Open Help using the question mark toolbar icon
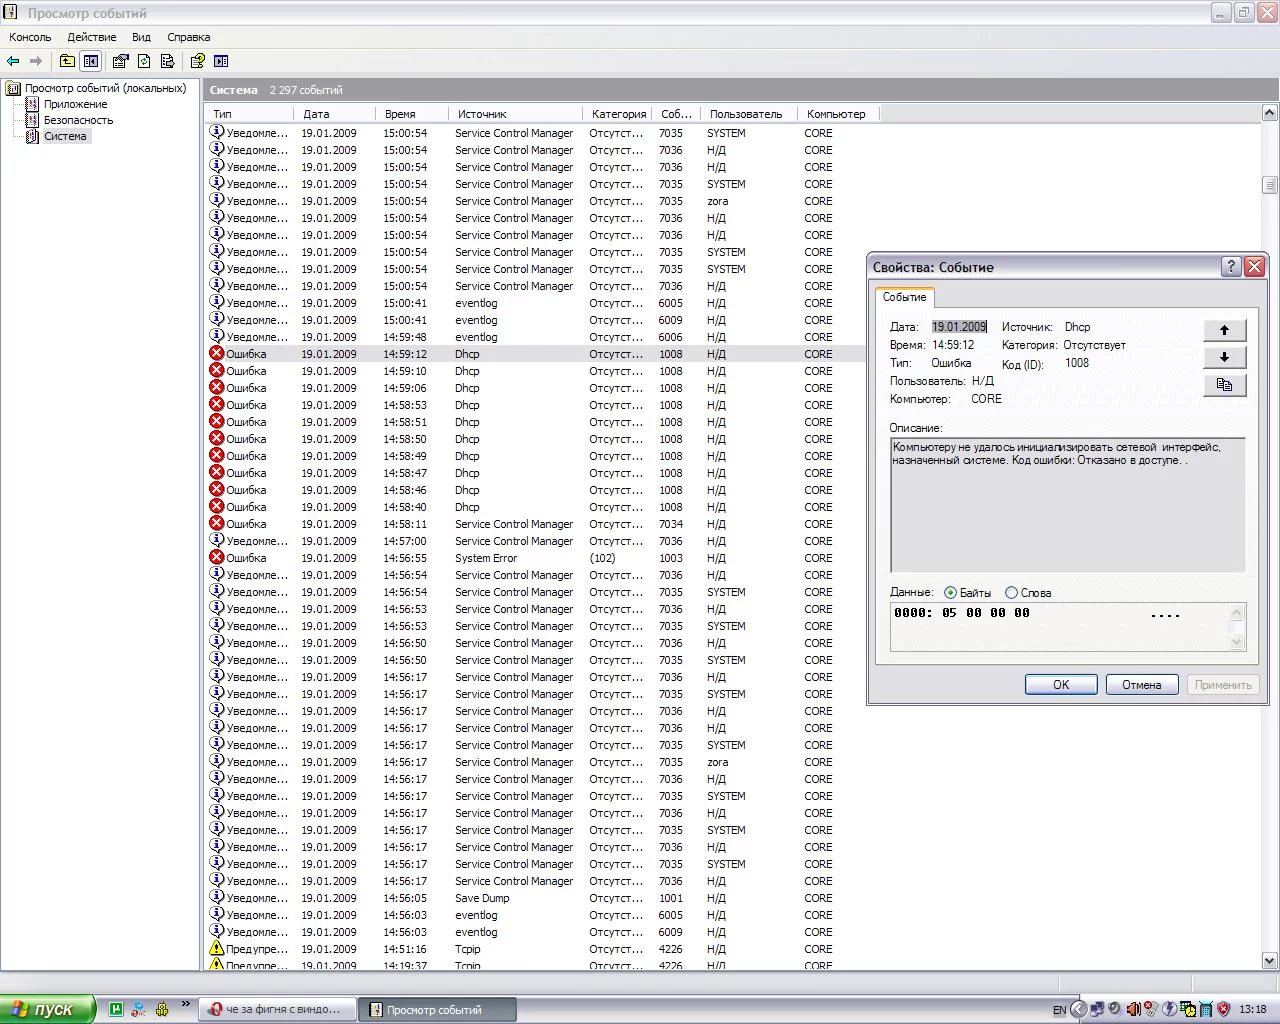This screenshot has height=1024, width=1280. (x=197, y=61)
